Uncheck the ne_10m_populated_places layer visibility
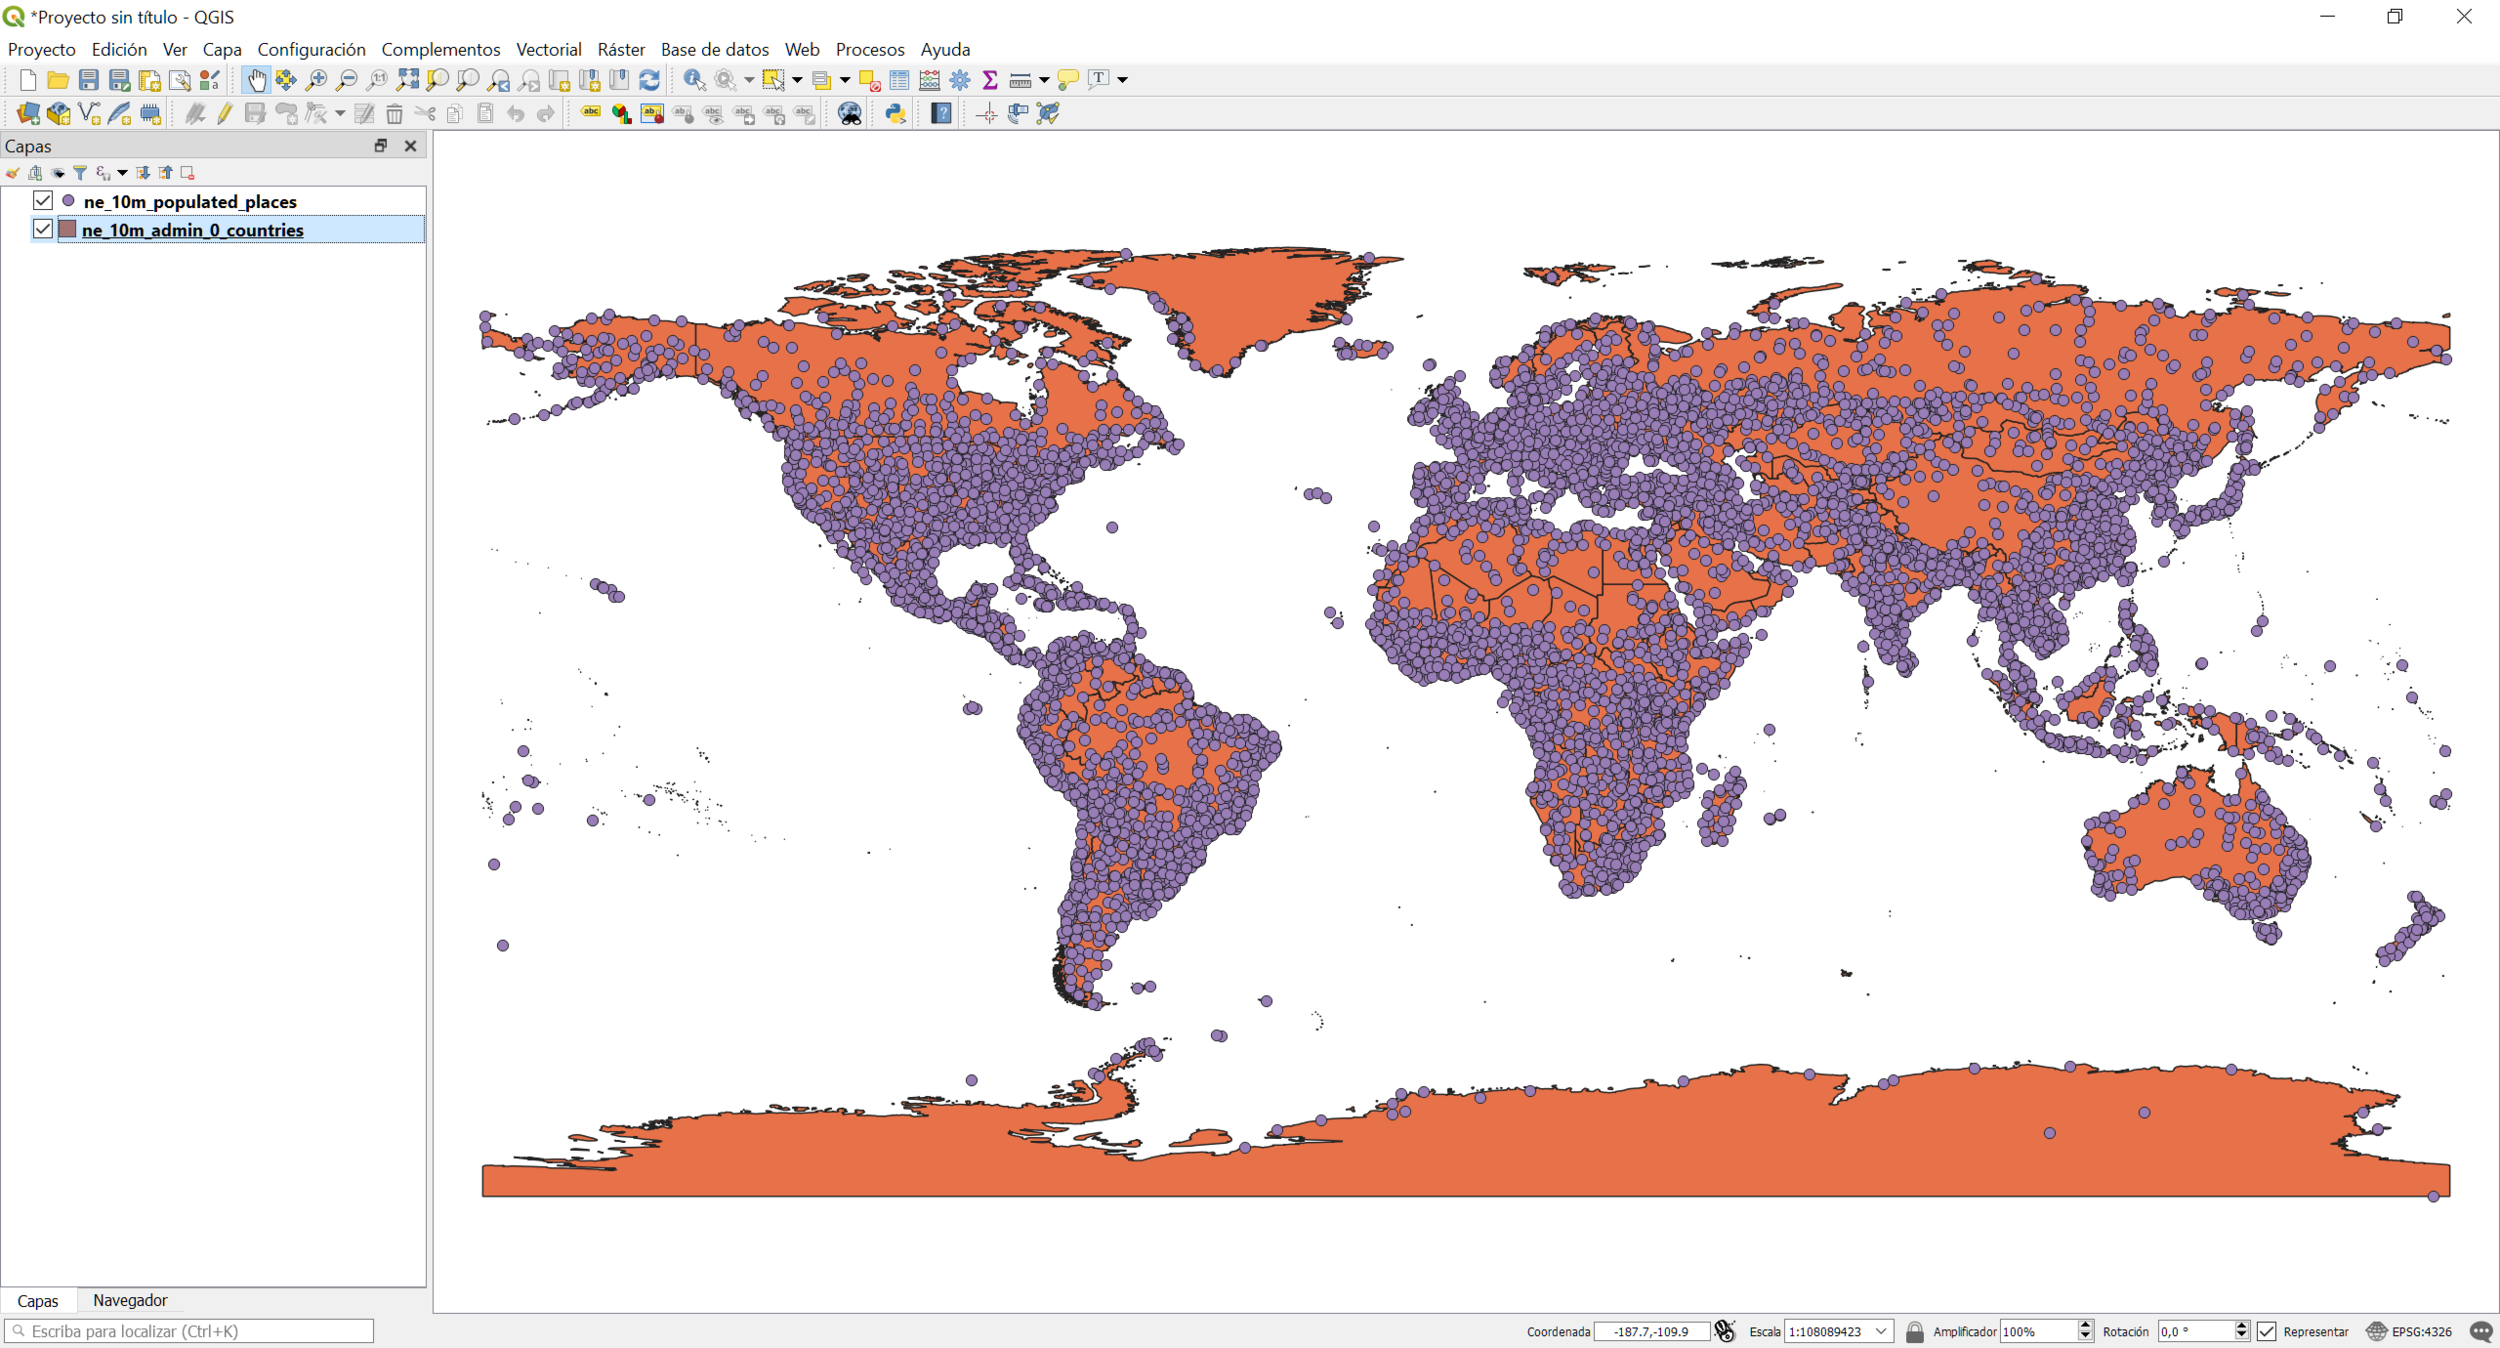Image resolution: width=2500 pixels, height=1348 pixels. 43,201
